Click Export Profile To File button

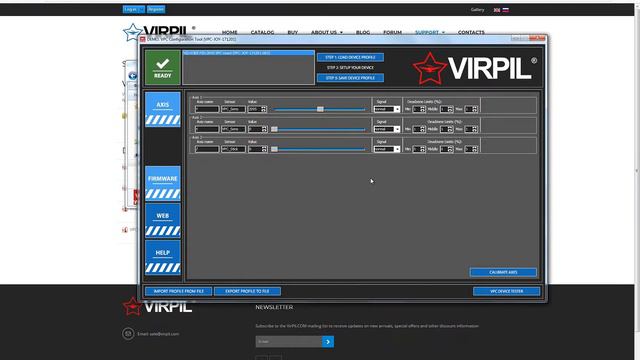(247, 291)
